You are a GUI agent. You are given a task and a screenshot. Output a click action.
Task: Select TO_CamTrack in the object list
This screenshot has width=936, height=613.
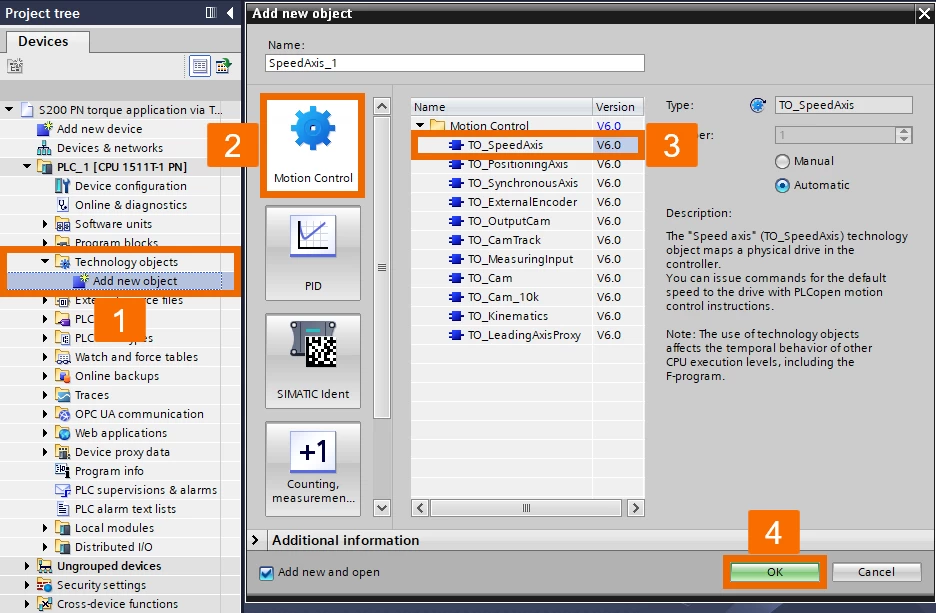pyautogui.click(x=527, y=240)
